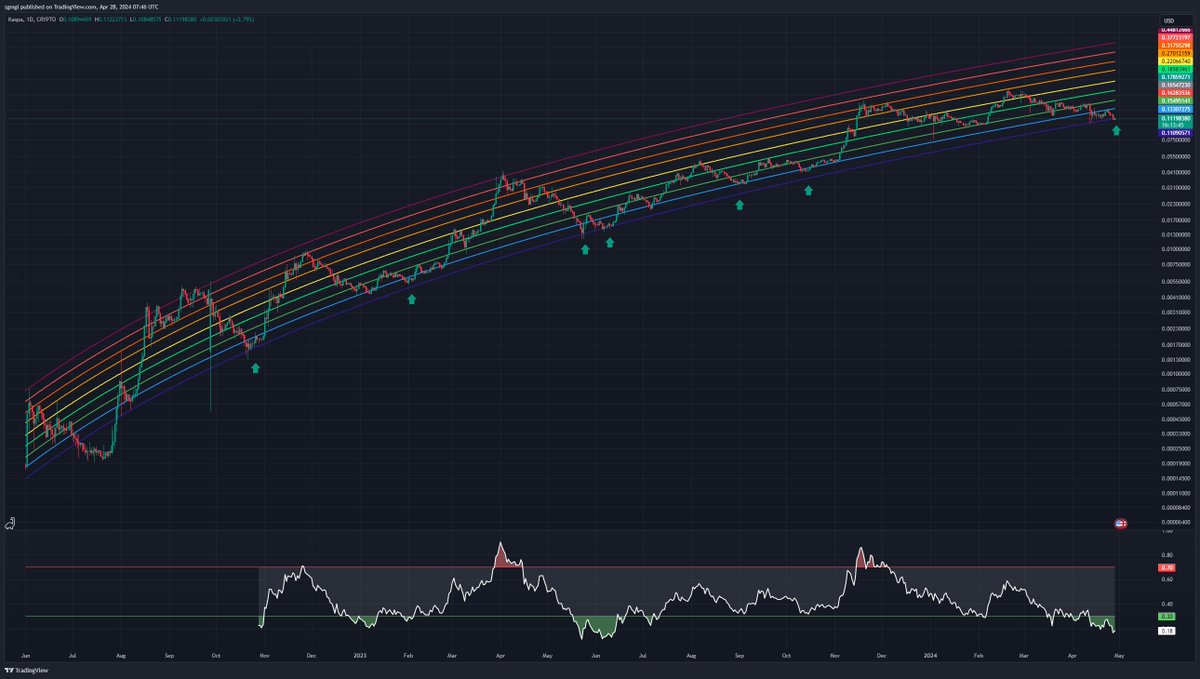1200x679 pixels.
Task: Select the 0.13307275 blue price label
Action: (x=1175, y=109)
